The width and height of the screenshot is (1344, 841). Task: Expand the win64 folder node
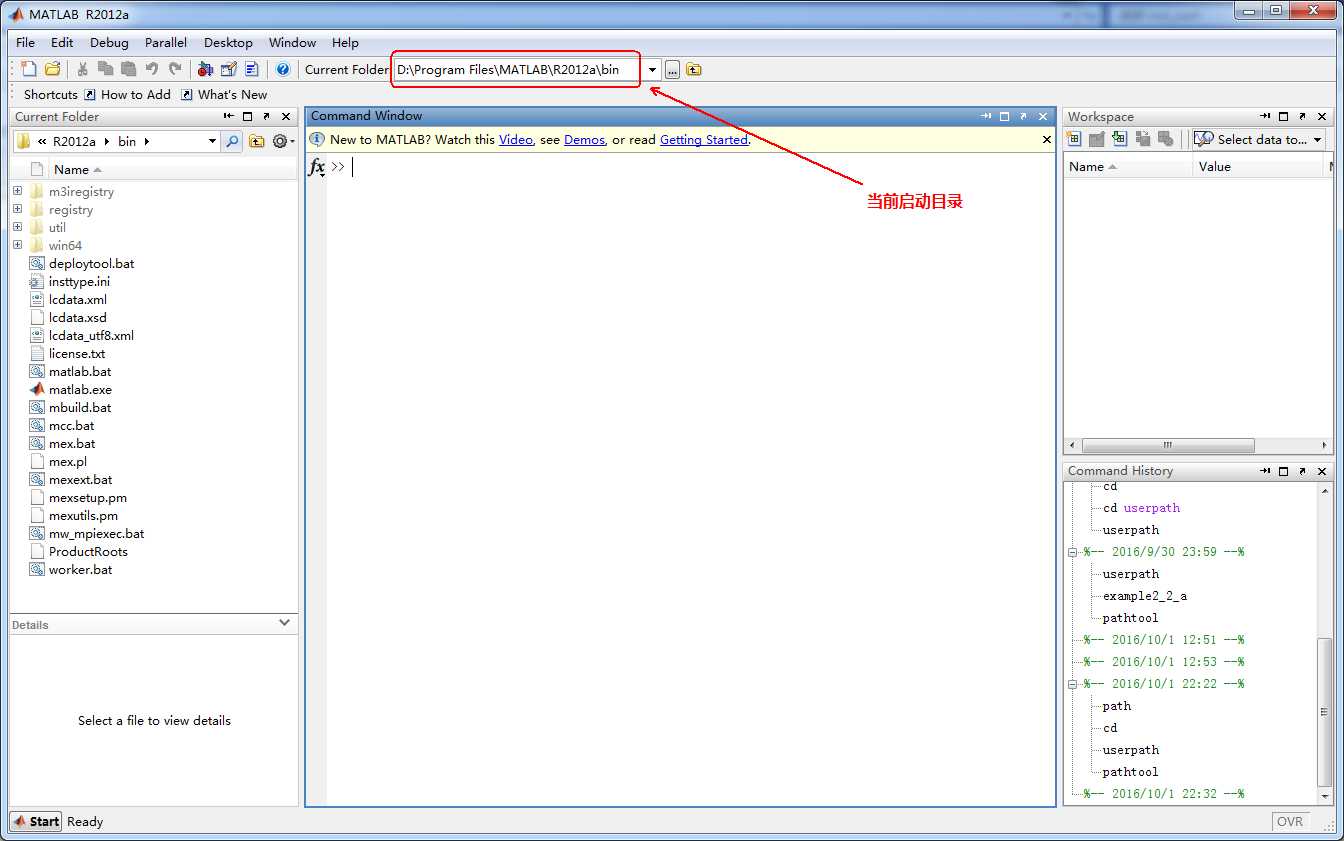pyautogui.click(x=17, y=245)
